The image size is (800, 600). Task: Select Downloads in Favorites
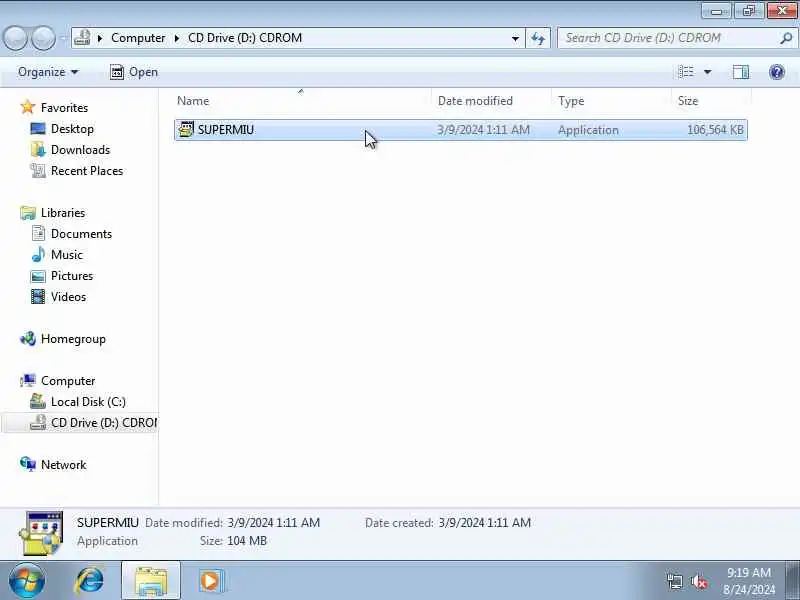[80, 149]
